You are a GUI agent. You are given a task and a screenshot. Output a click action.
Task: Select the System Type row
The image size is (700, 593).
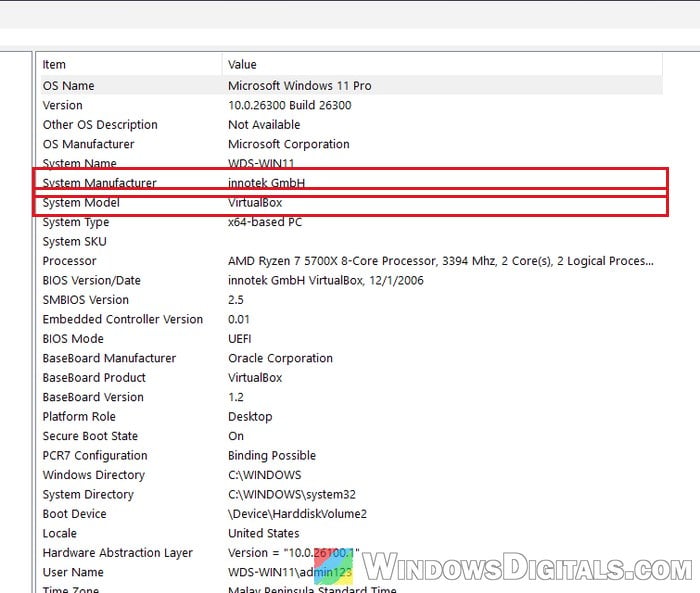76,222
